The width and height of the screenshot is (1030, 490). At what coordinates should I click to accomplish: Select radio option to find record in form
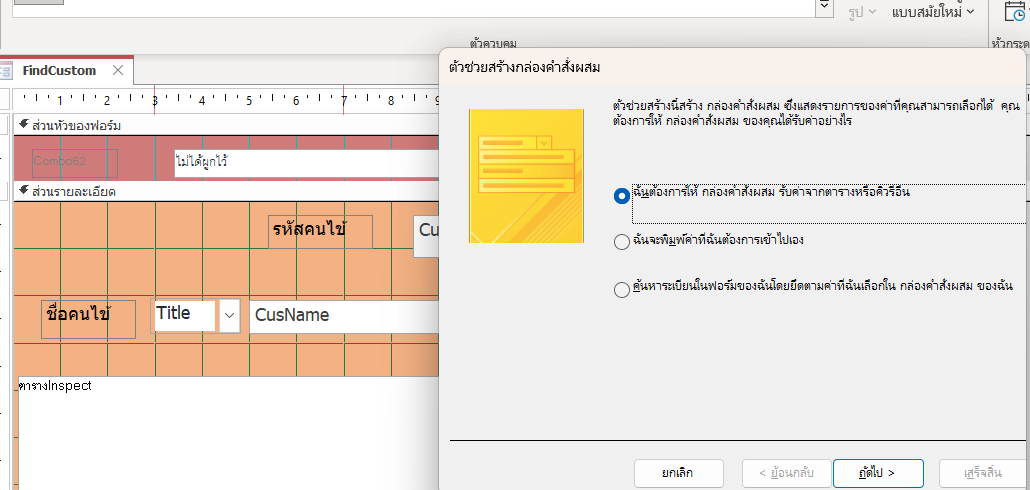pyautogui.click(x=621, y=290)
